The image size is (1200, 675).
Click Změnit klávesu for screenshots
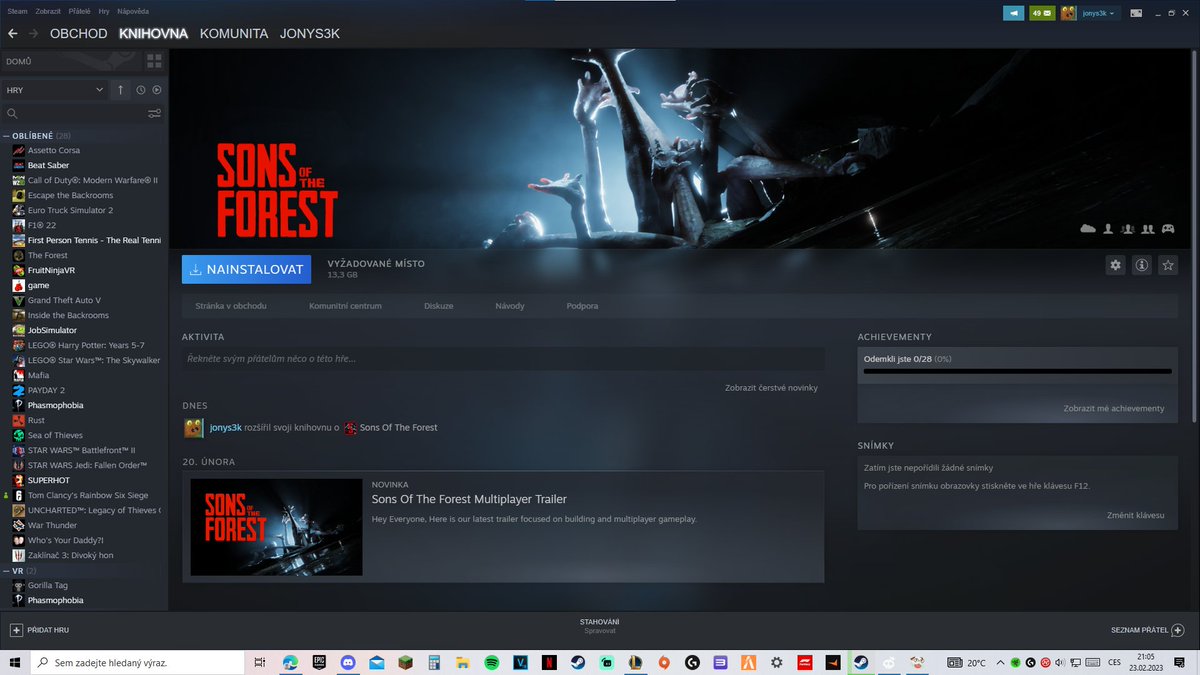(1136, 515)
